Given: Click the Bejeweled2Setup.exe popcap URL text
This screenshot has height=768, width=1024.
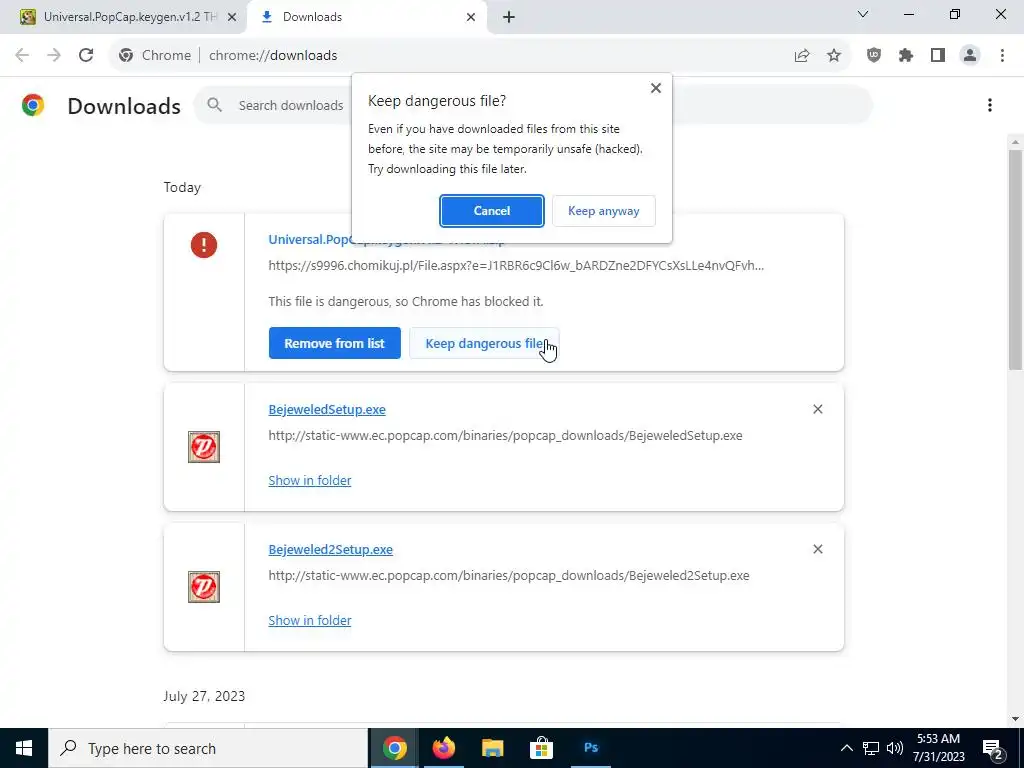Looking at the screenshot, I should click(x=509, y=575).
